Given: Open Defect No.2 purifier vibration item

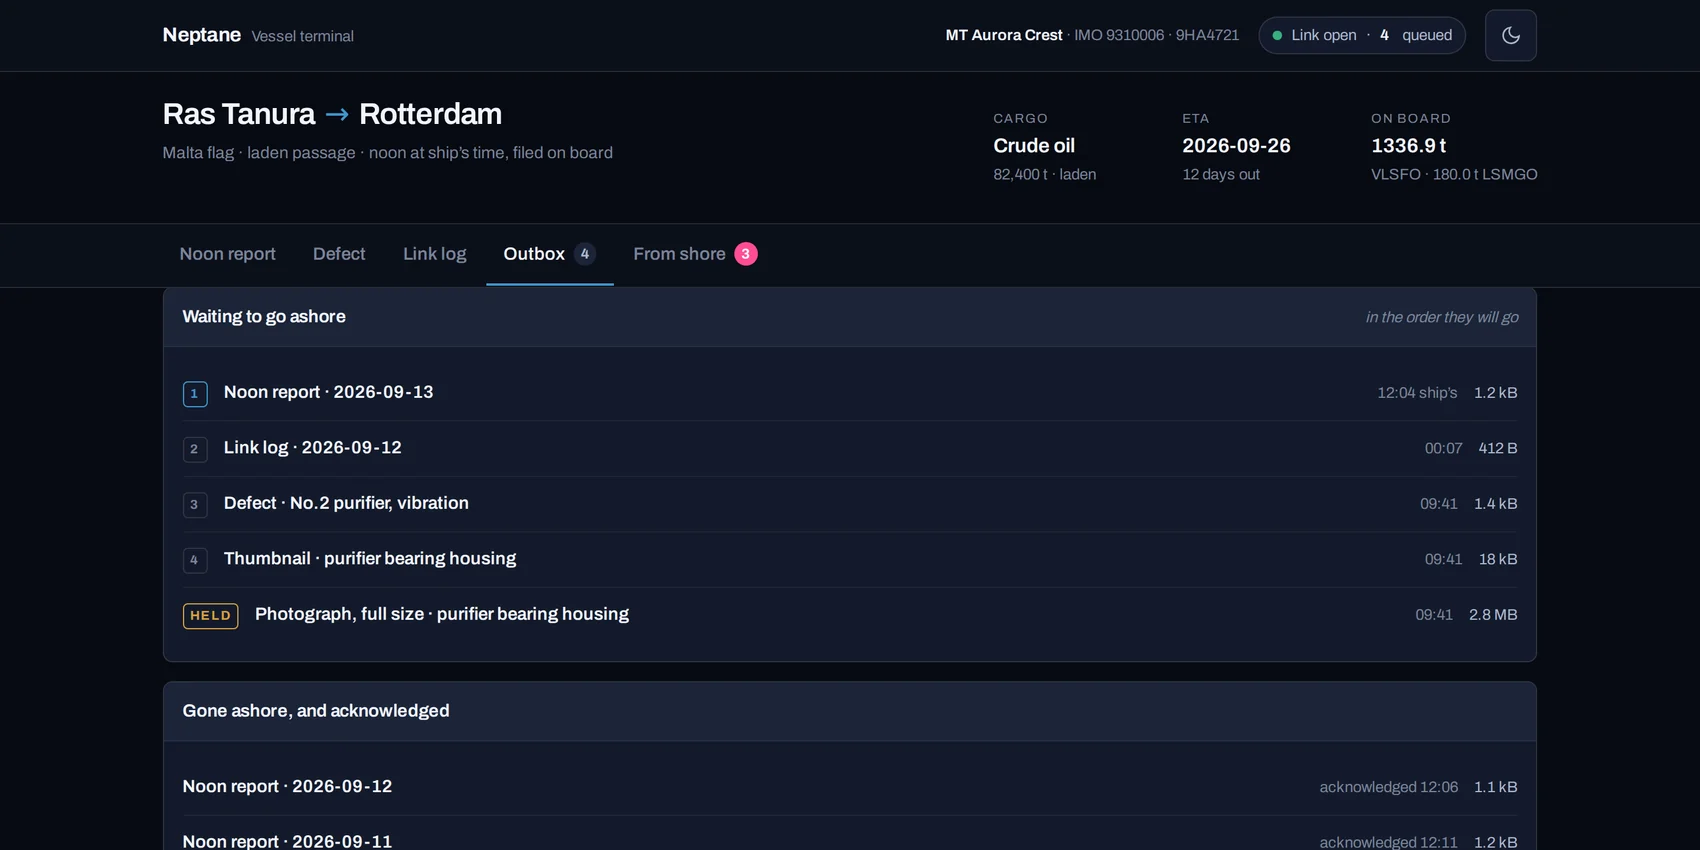Looking at the screenshot, I should point(850,504).
